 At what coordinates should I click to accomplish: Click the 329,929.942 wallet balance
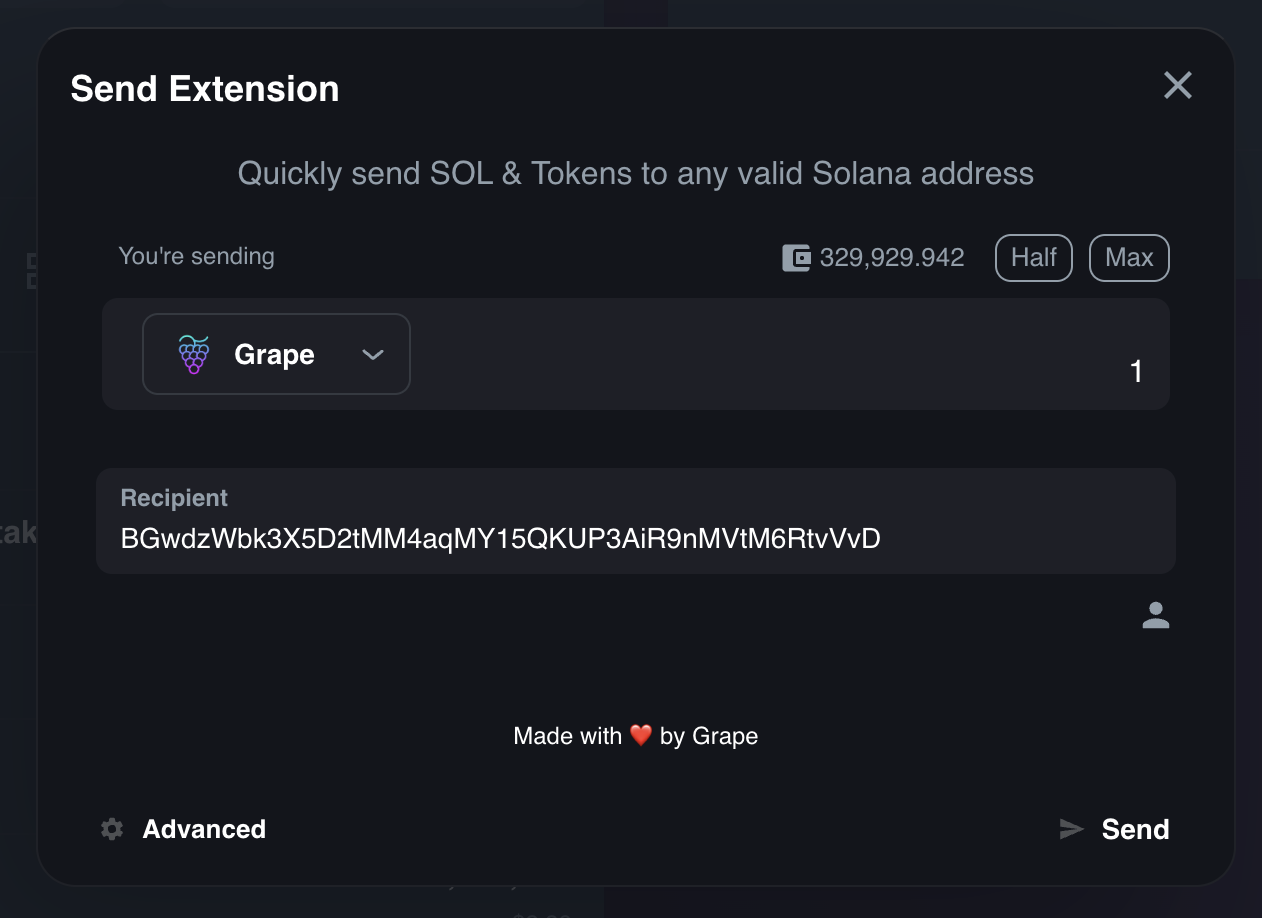892,258
